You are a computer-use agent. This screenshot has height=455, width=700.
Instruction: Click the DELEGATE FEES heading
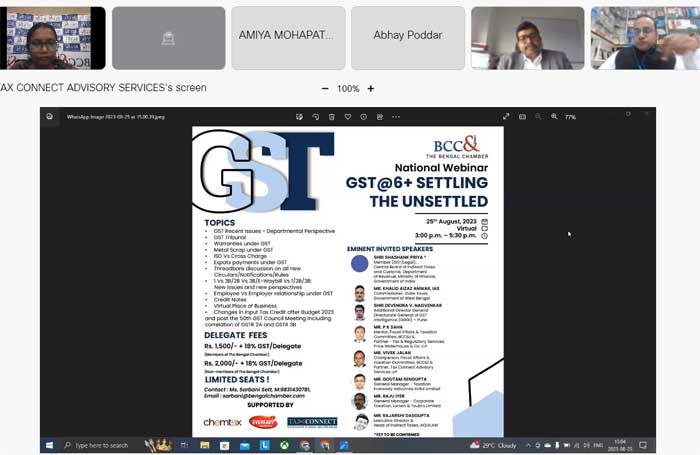[236, 335]
